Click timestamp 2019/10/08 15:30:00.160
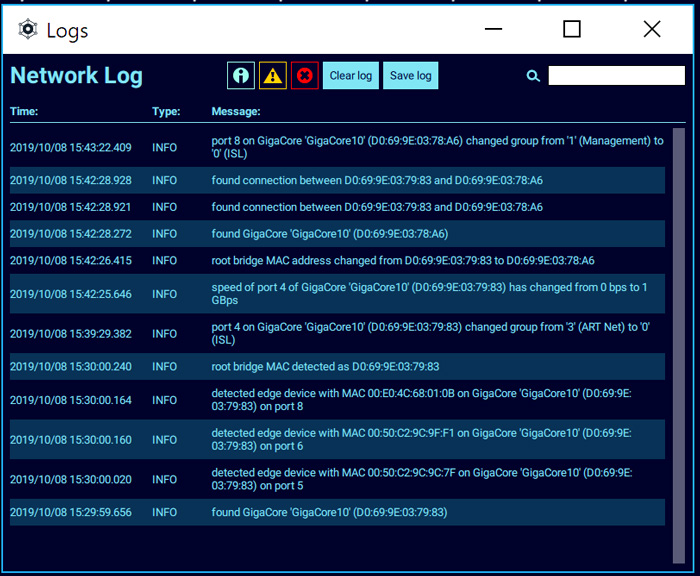 pos(71,440)
